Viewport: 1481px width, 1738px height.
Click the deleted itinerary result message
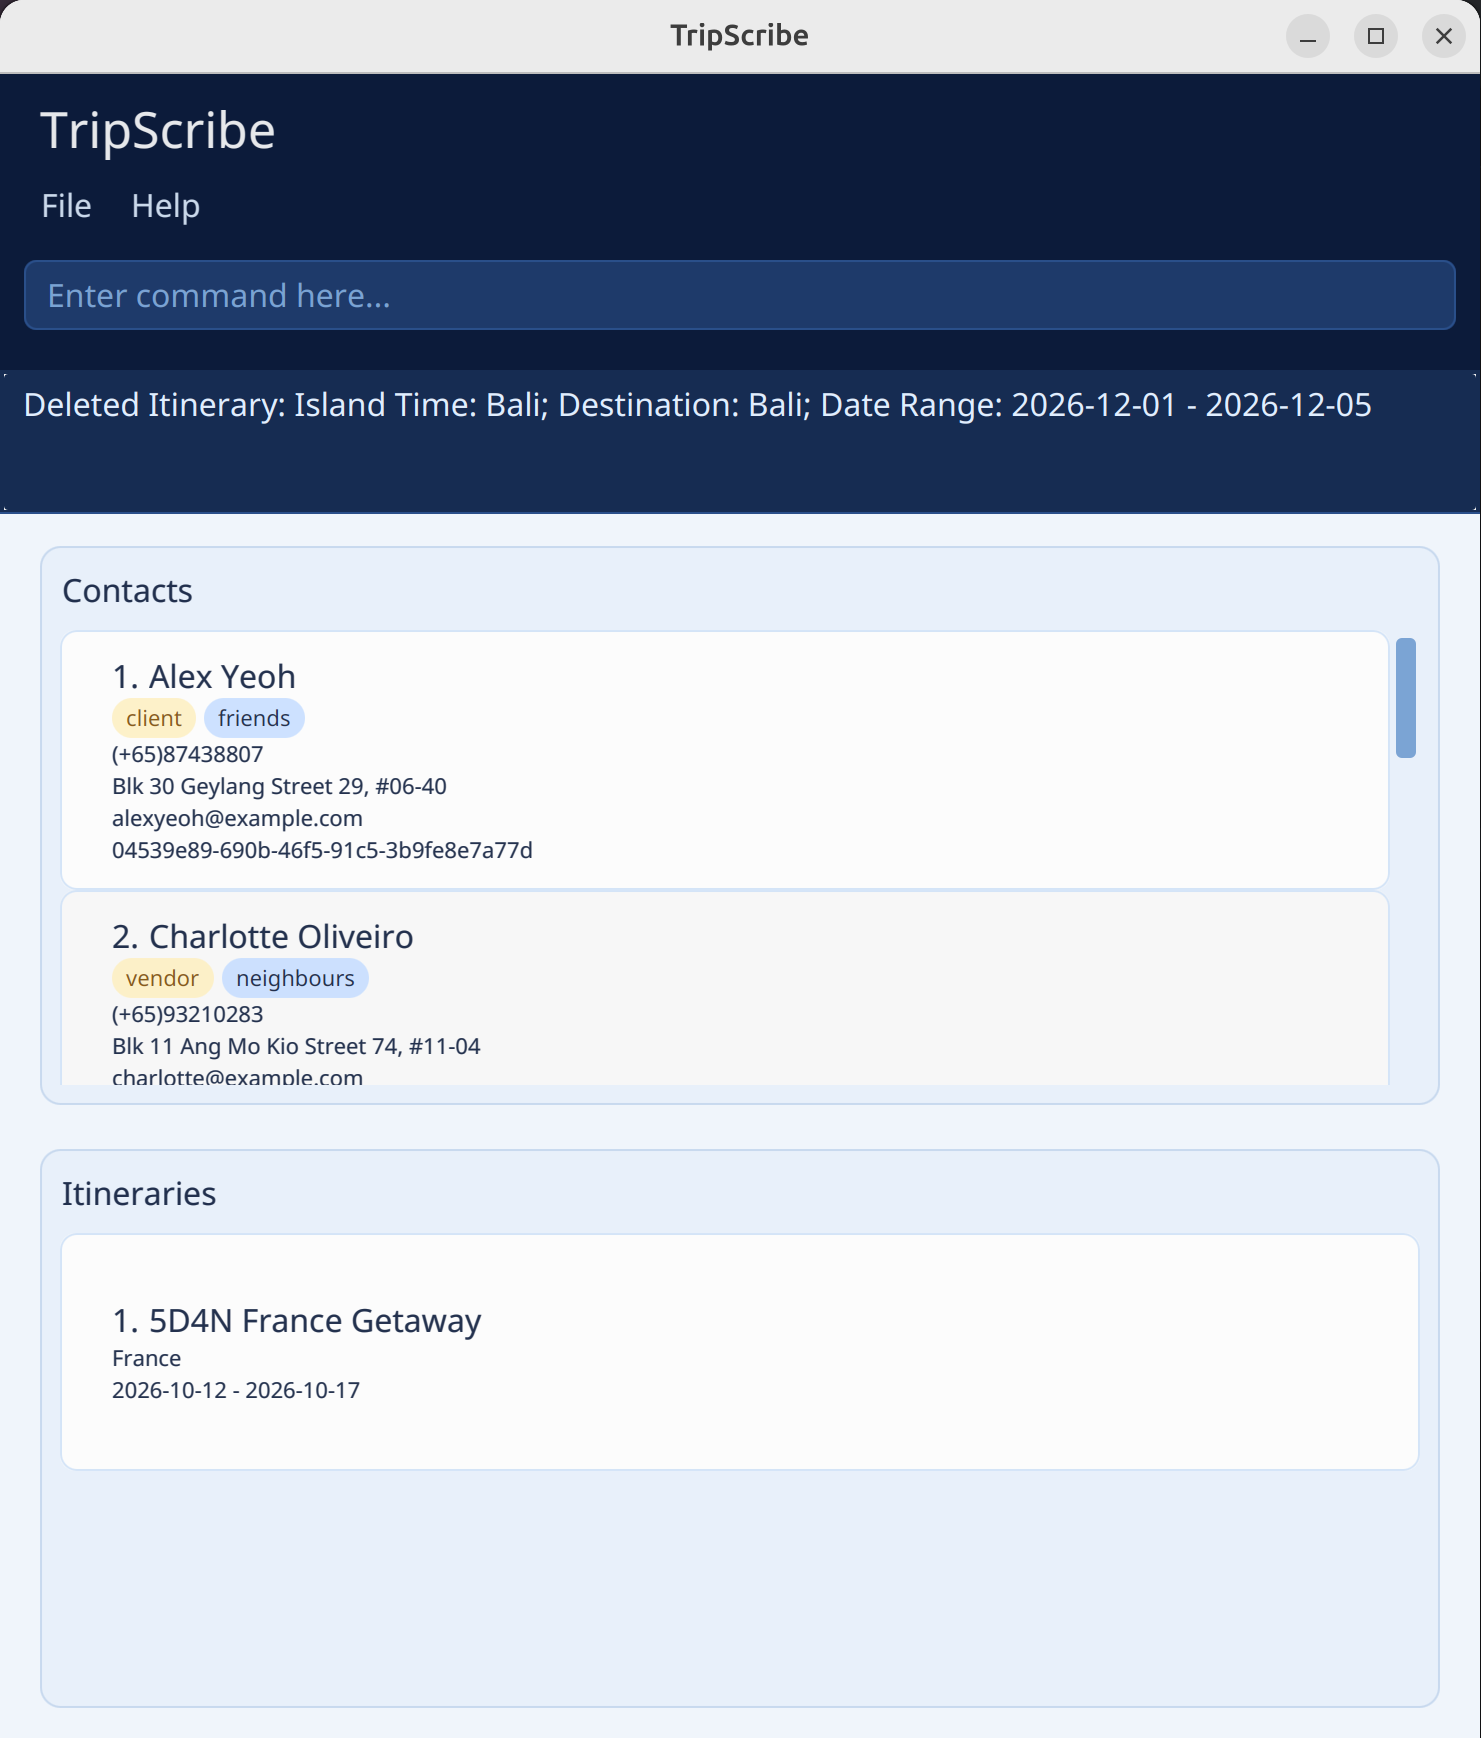[x=697, y=405]
